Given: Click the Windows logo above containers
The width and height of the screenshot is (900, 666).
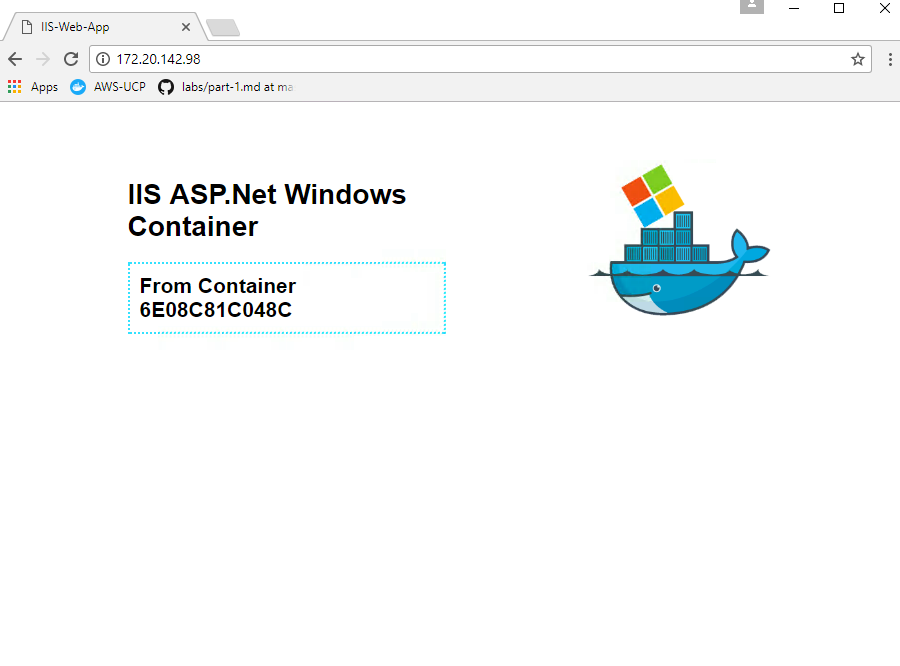Looking at the screenshot, I should 653,196.
